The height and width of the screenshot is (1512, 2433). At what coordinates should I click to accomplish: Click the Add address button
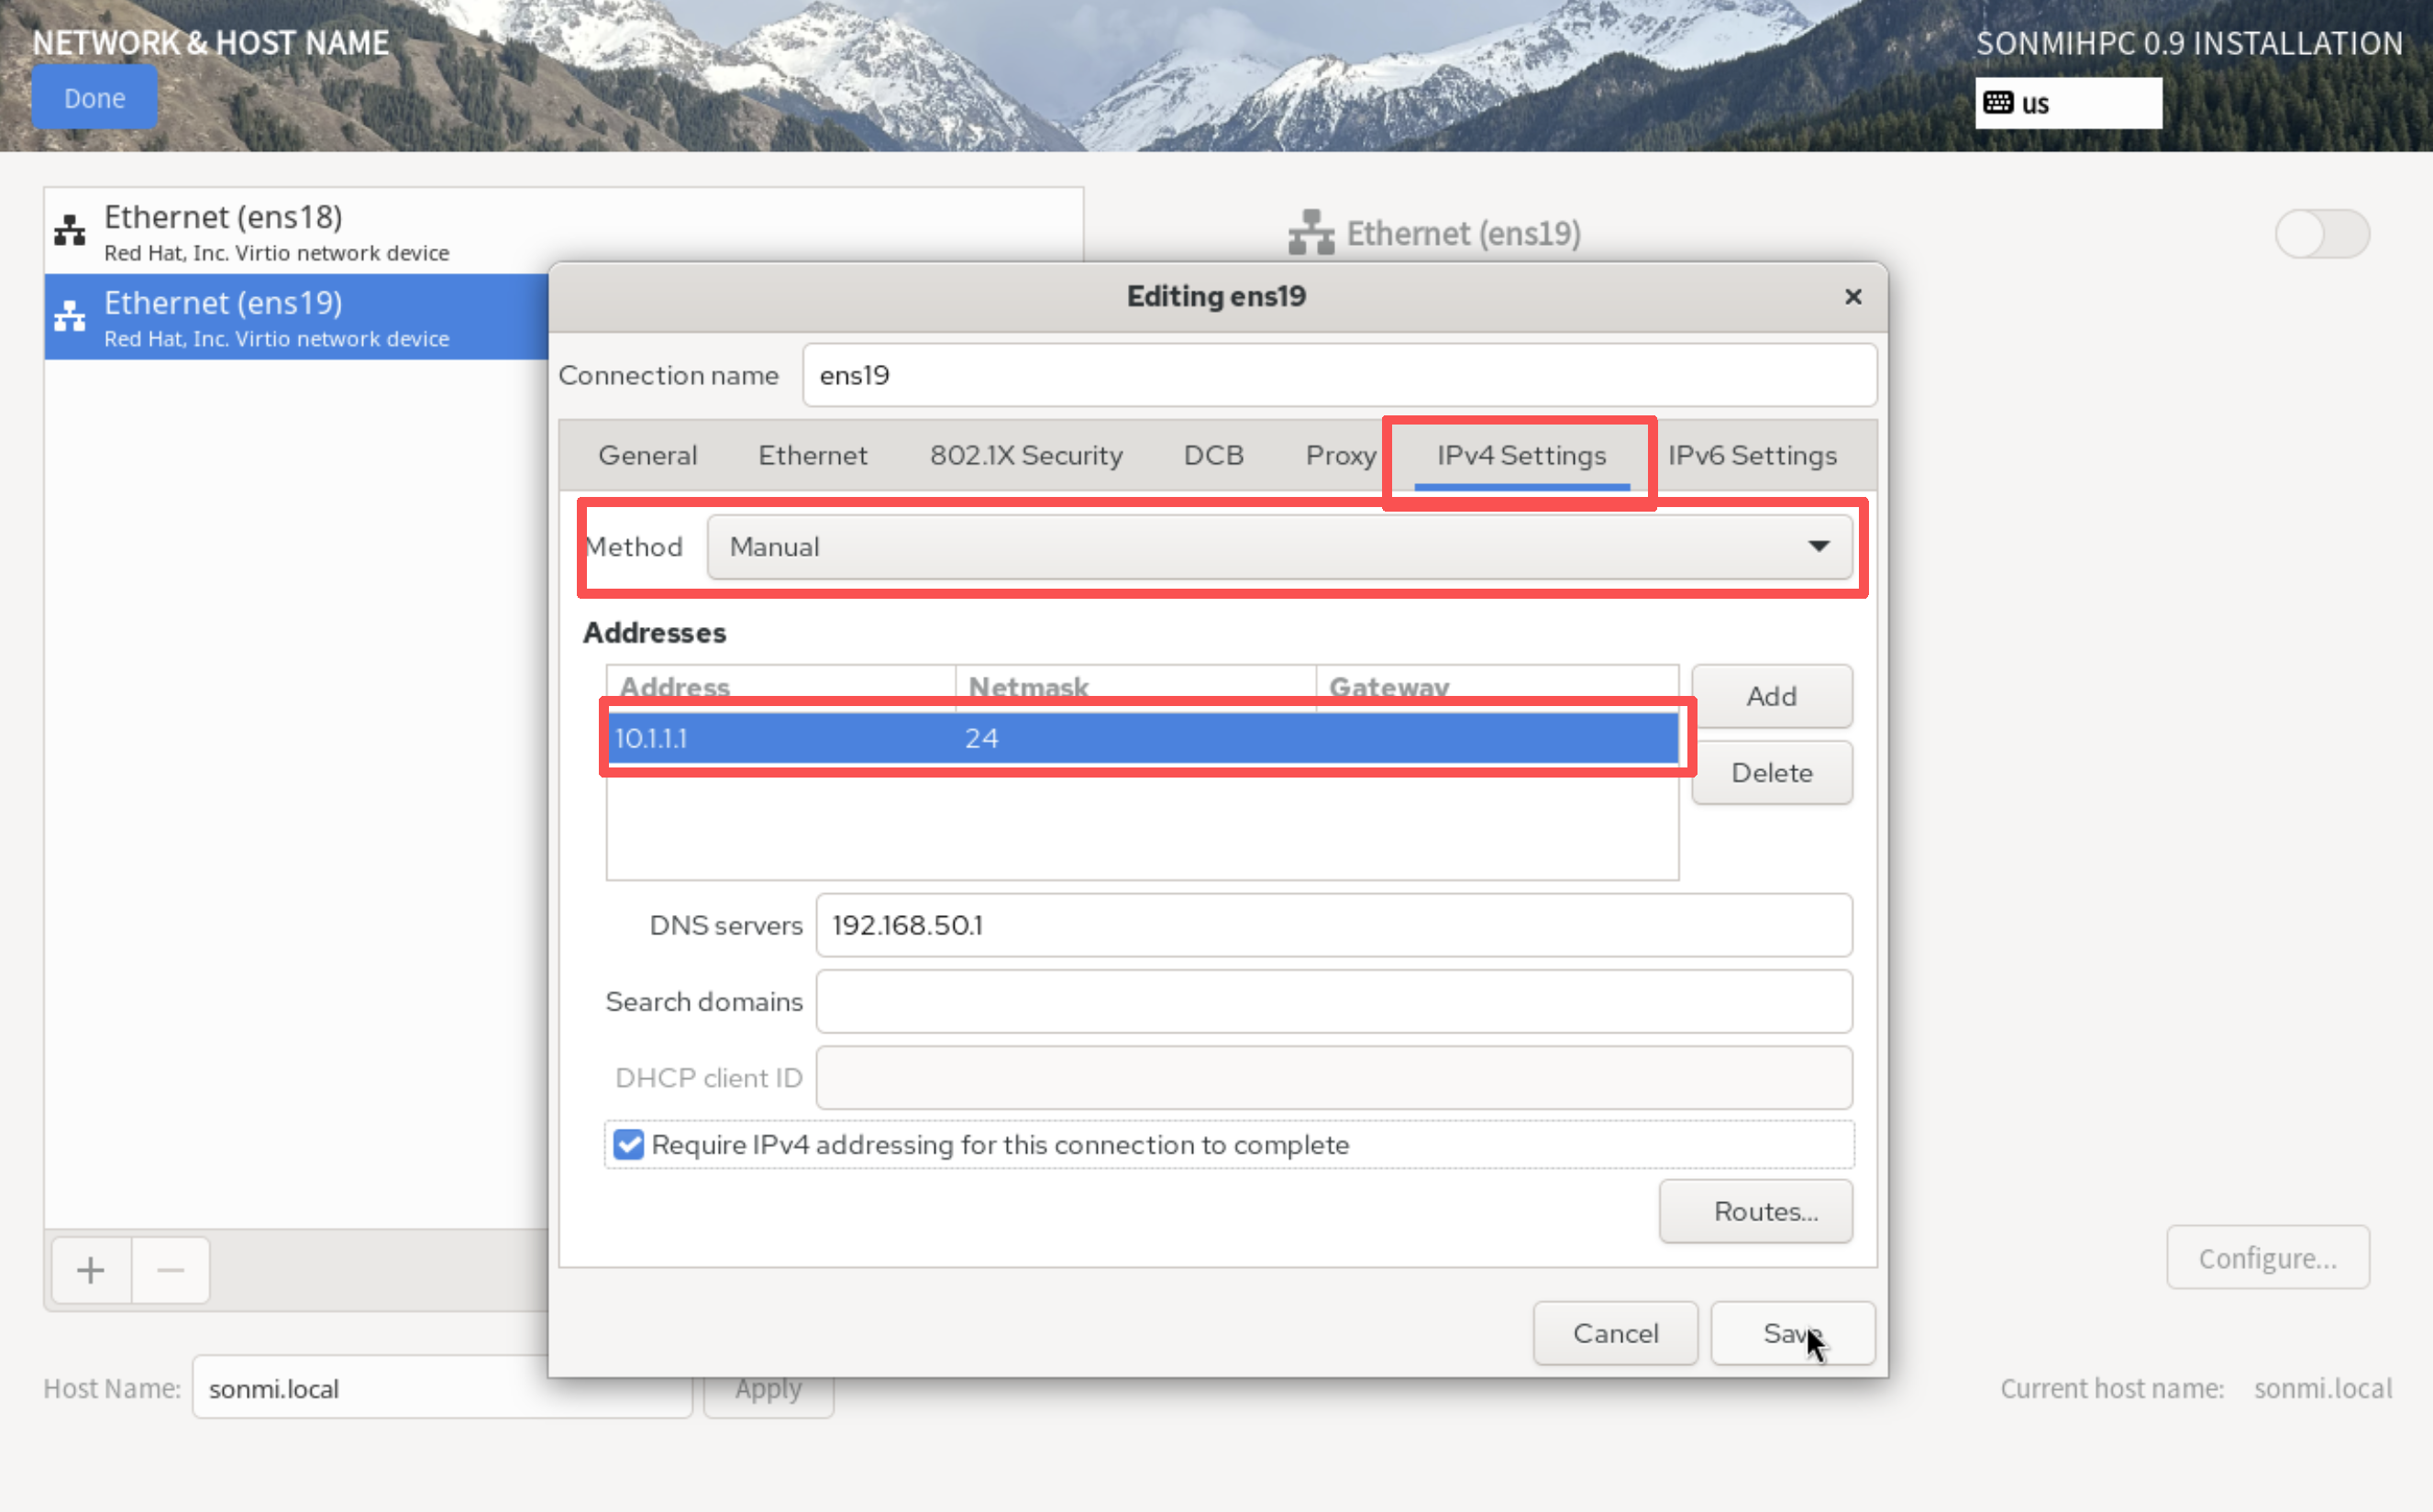[x=1771, y=696]
